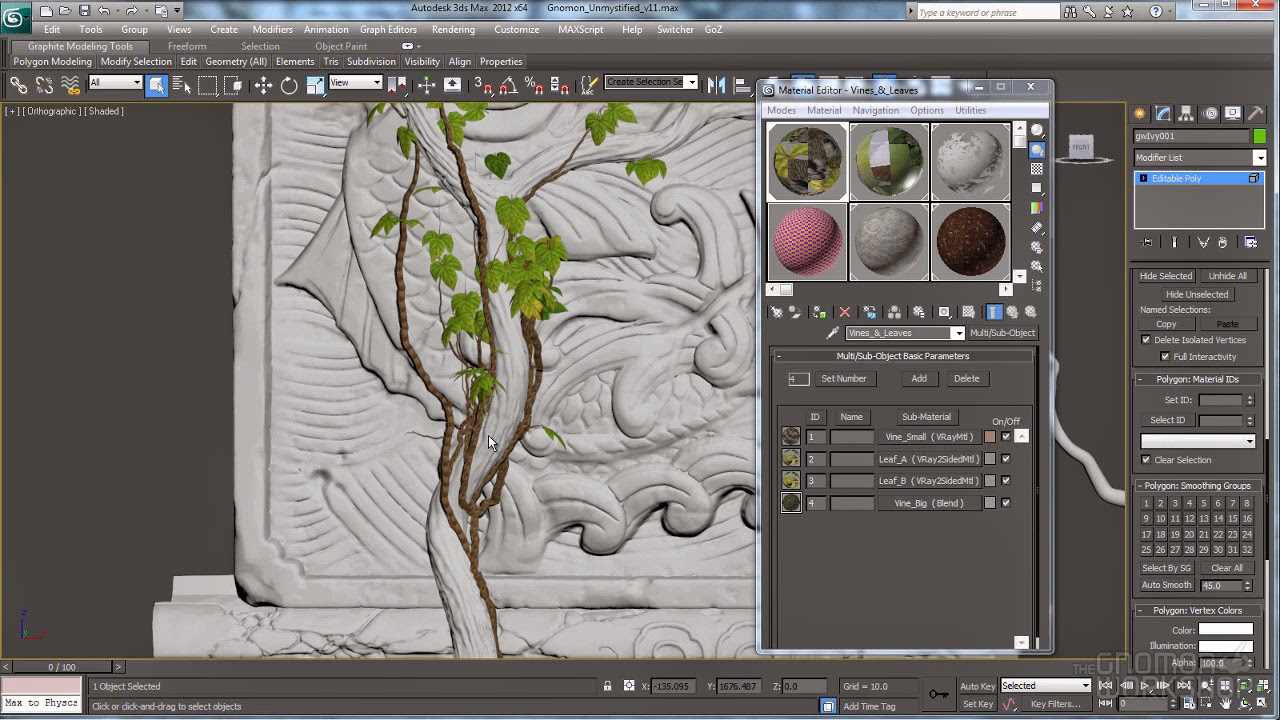Disable the Leaf_A sub-material checkbox

click(x=1006, y=459)
